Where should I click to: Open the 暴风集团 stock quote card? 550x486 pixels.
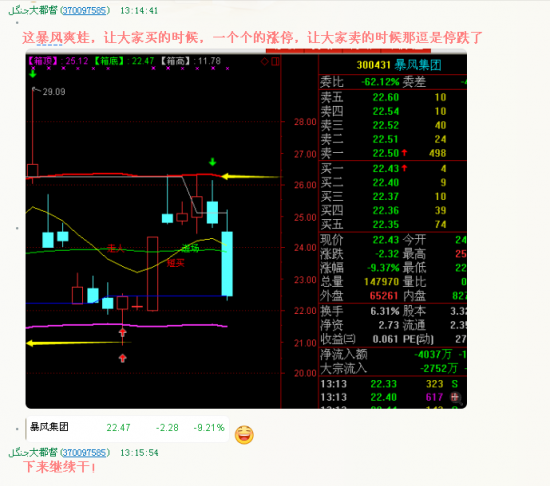pos(127,428)
